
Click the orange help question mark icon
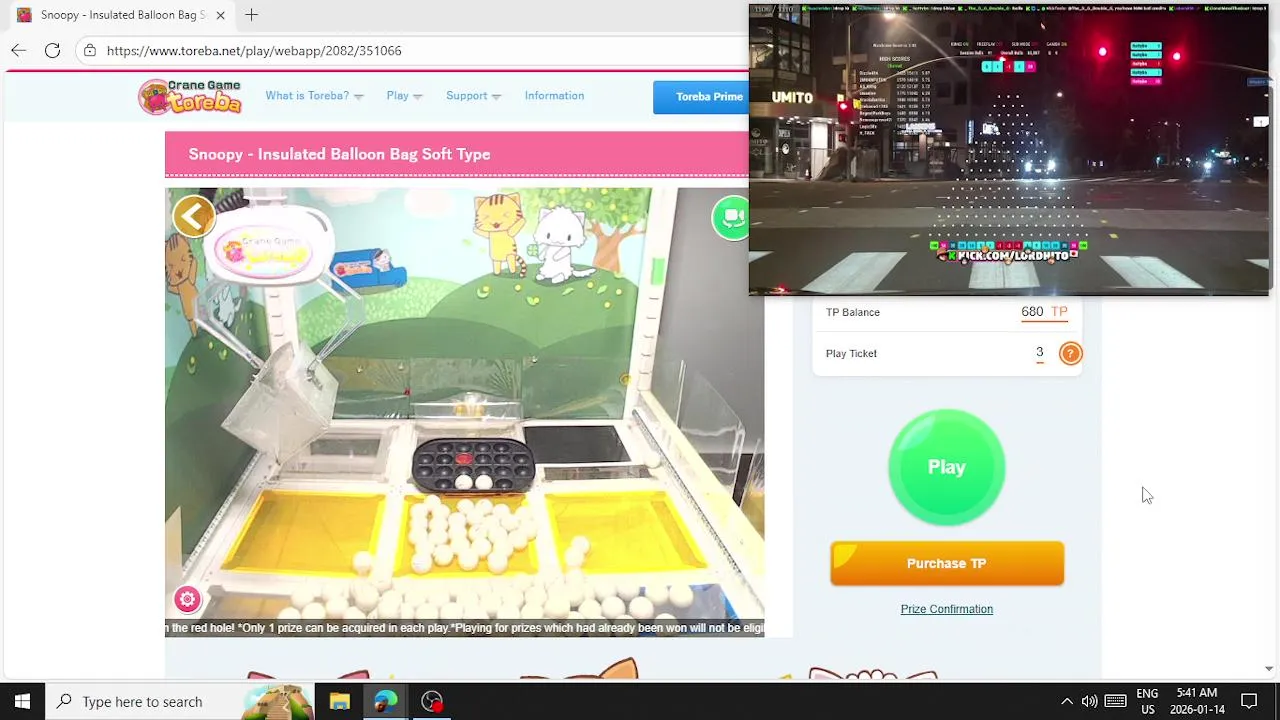(x=1070, y=353)
